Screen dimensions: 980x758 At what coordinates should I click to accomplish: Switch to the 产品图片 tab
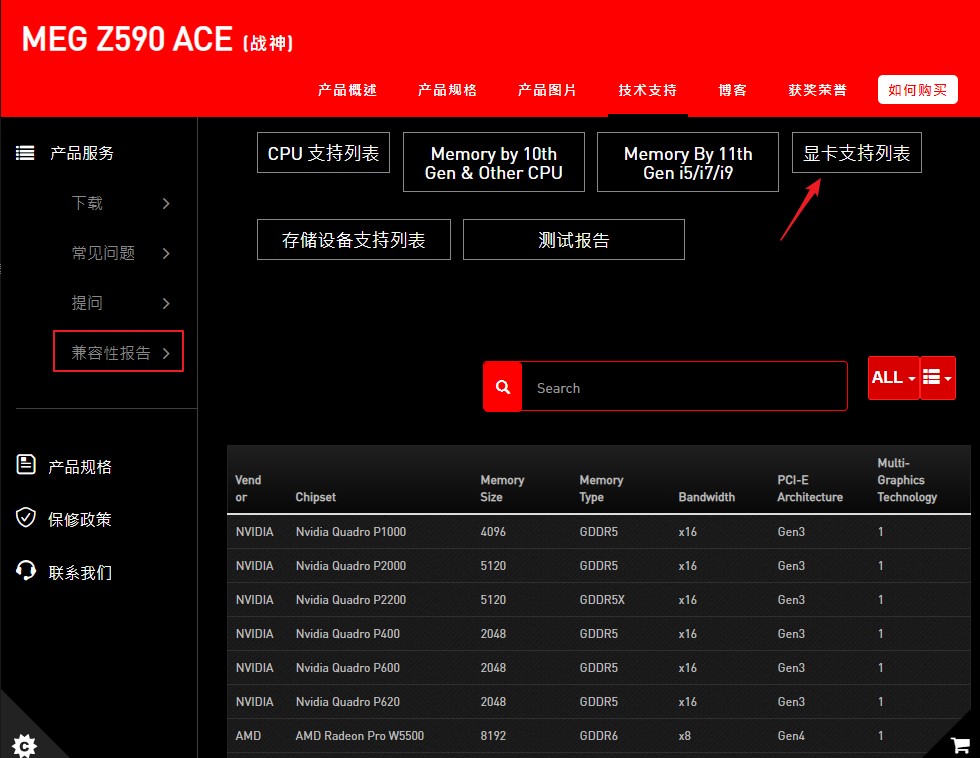tap(547, 90)
